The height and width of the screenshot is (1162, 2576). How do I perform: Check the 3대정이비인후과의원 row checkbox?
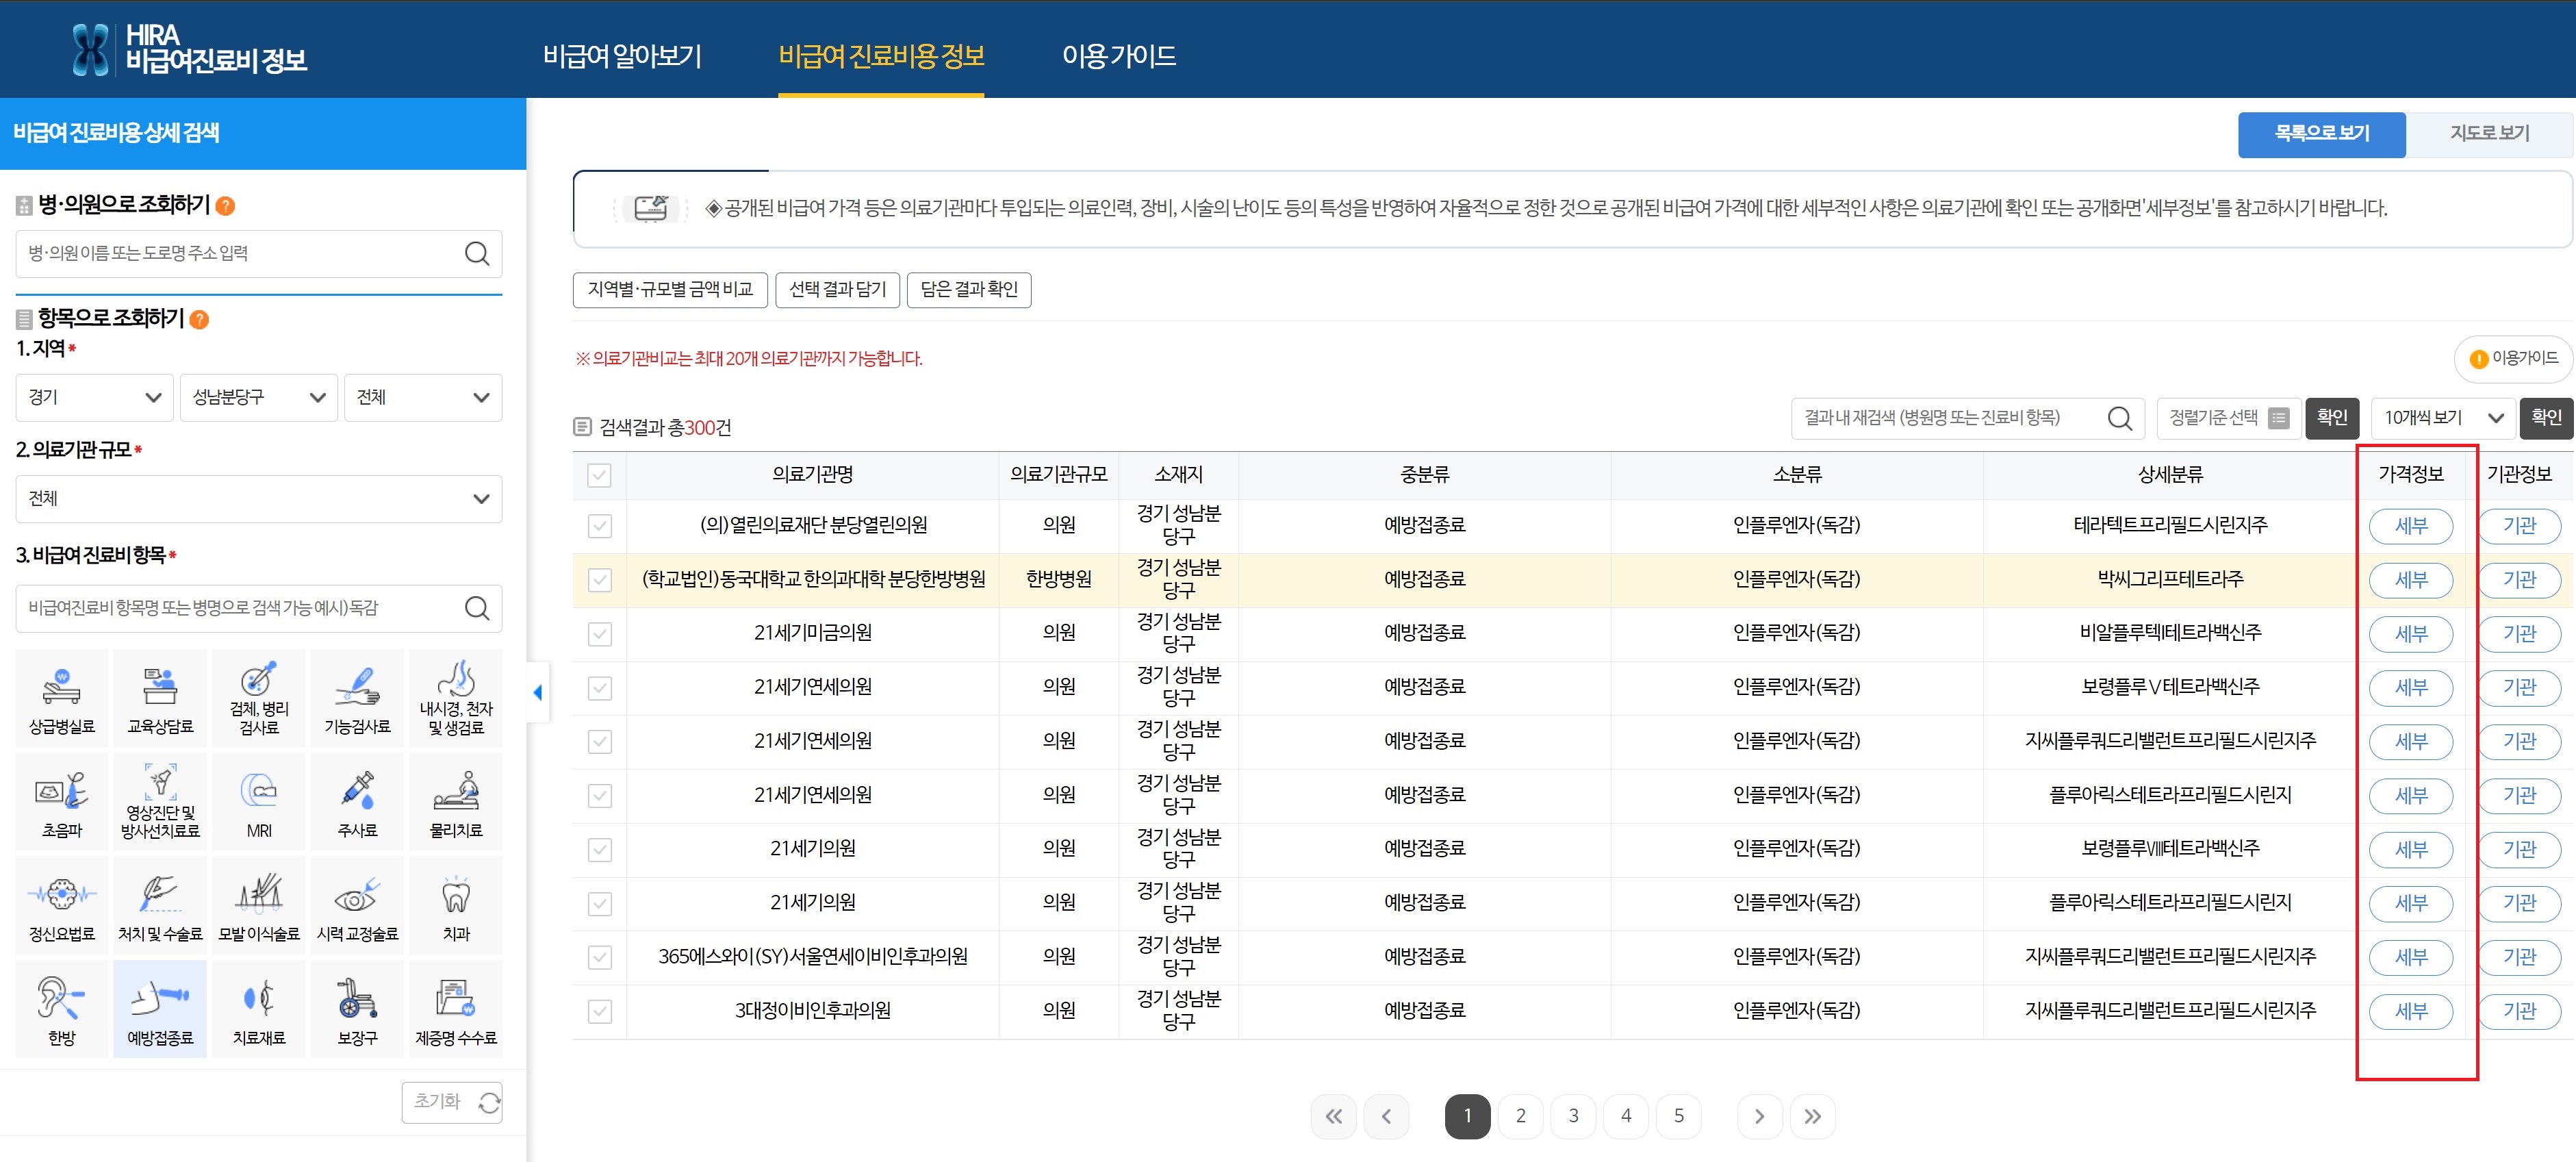pos(599,1011)
